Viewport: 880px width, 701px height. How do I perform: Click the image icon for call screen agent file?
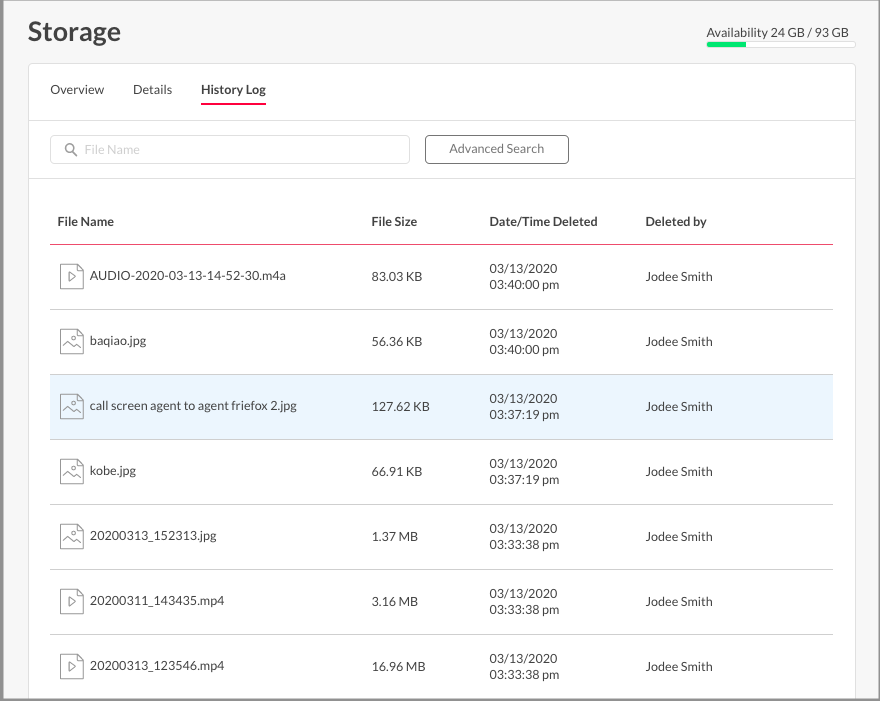(72, 406)
